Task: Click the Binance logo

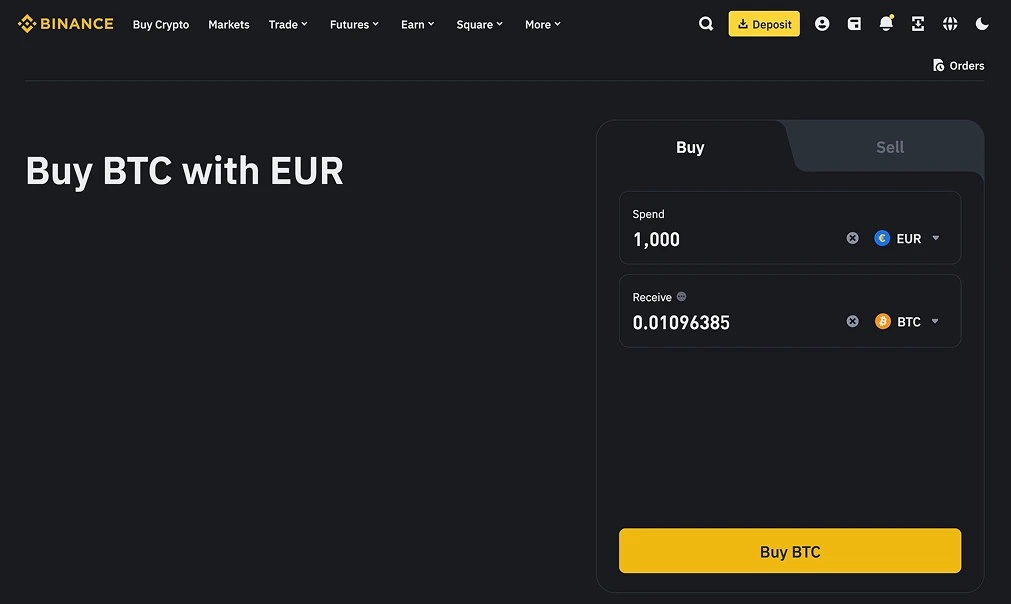Action: click(x=66, y=24)
